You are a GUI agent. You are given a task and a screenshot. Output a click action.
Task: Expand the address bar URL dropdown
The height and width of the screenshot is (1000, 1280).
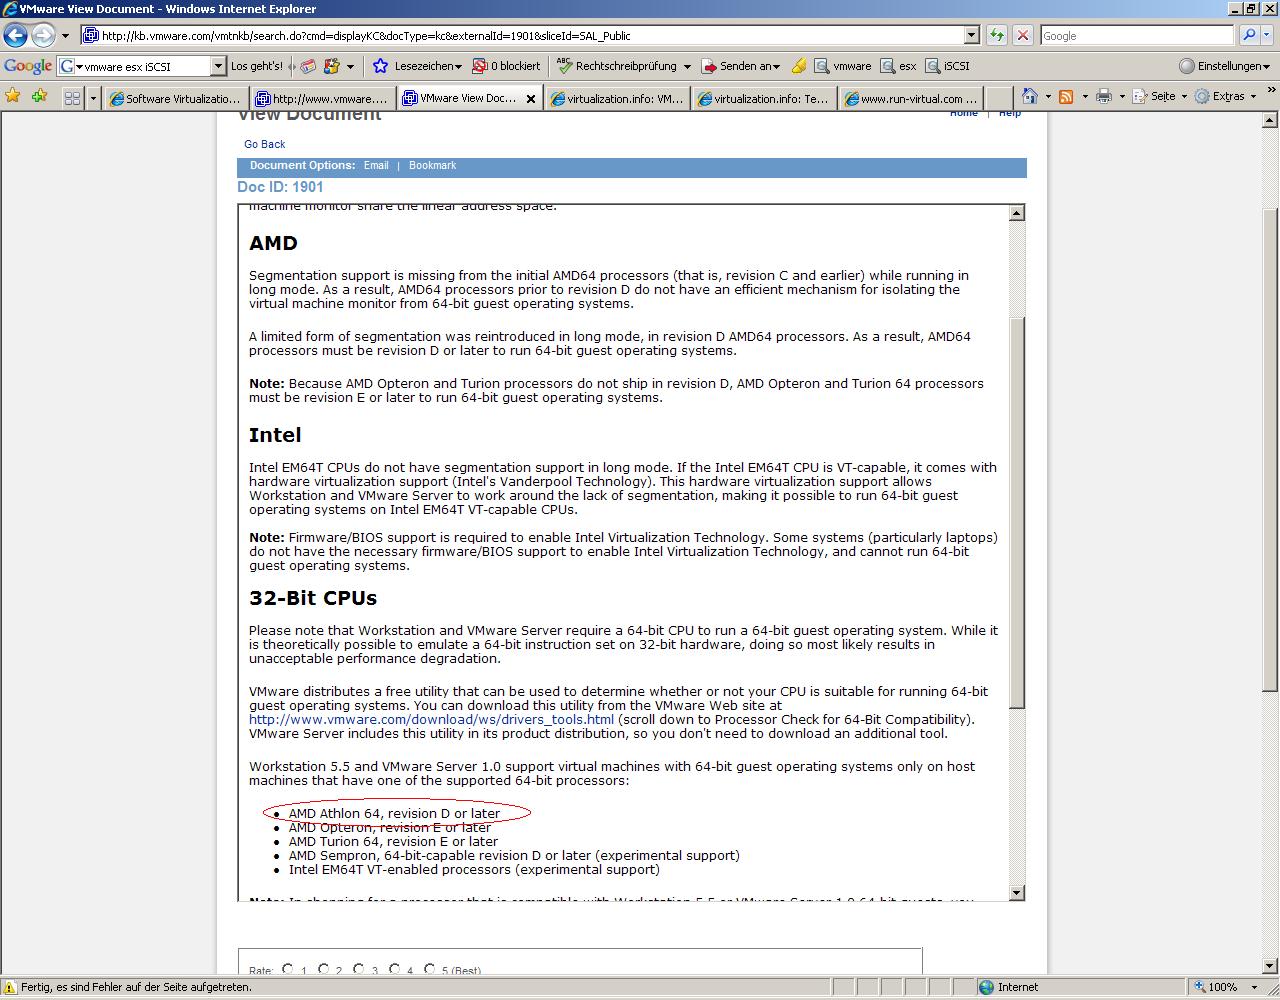coord(971,35)
